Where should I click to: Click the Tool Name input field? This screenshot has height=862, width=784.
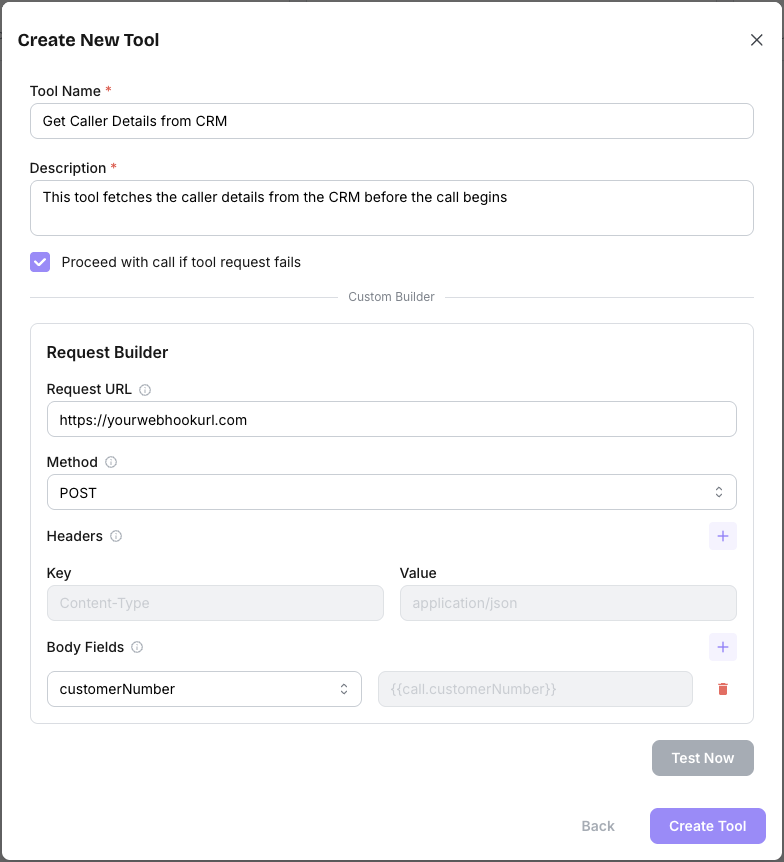(391, 121)
